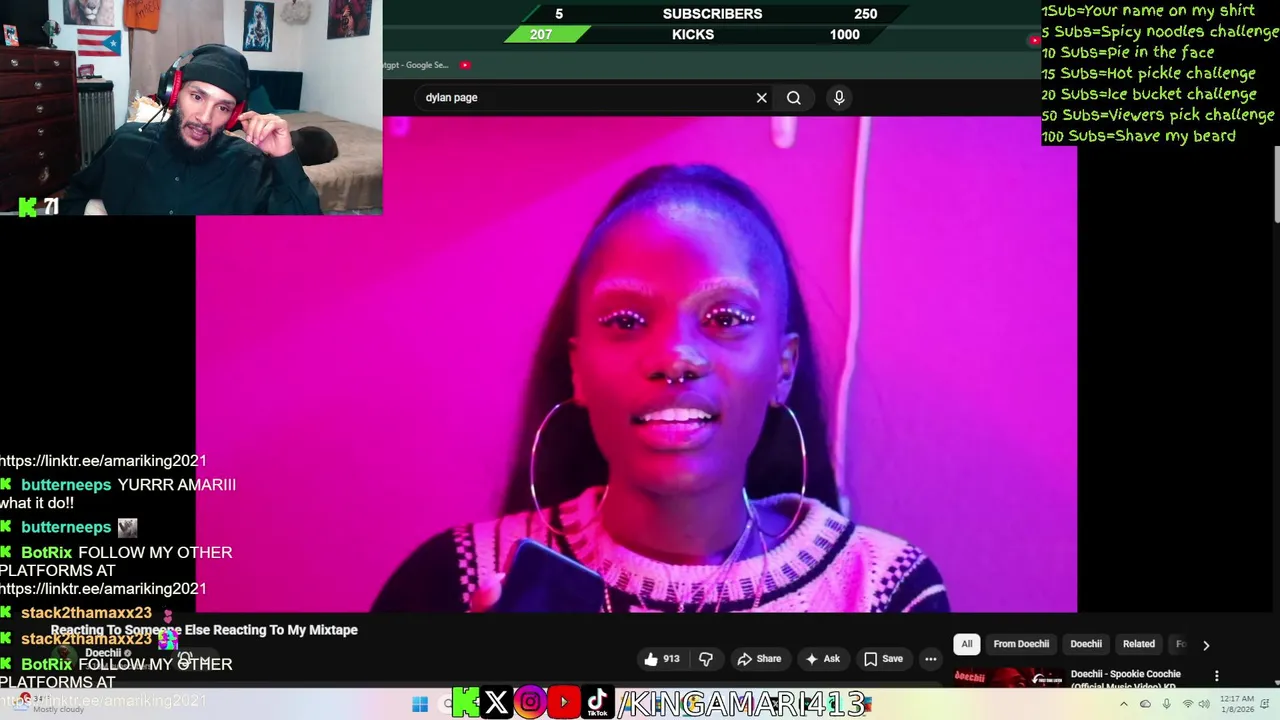This screenshot has height=720, width=1280.
Task: Dislike the video with thumbs-down
Action: pos(706,659)
